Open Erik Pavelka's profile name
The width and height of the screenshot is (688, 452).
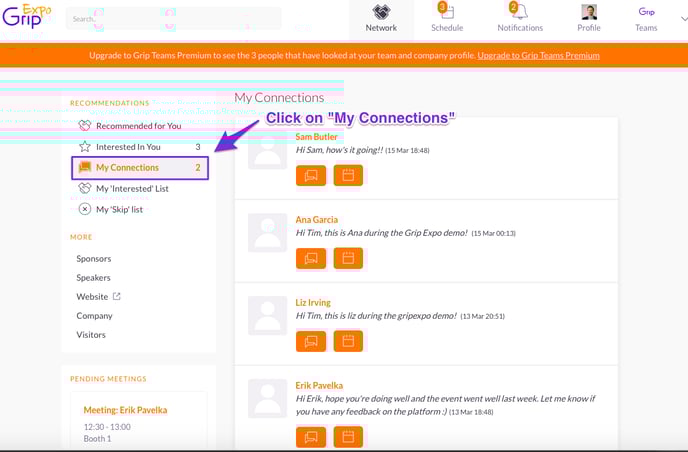pyautogui.click(x=319, y=385)
